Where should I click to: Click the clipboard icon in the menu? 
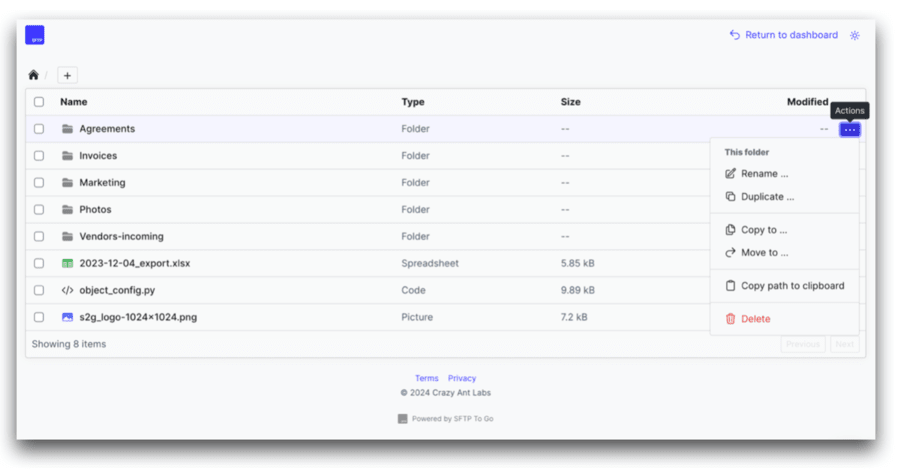coord(730,286)
